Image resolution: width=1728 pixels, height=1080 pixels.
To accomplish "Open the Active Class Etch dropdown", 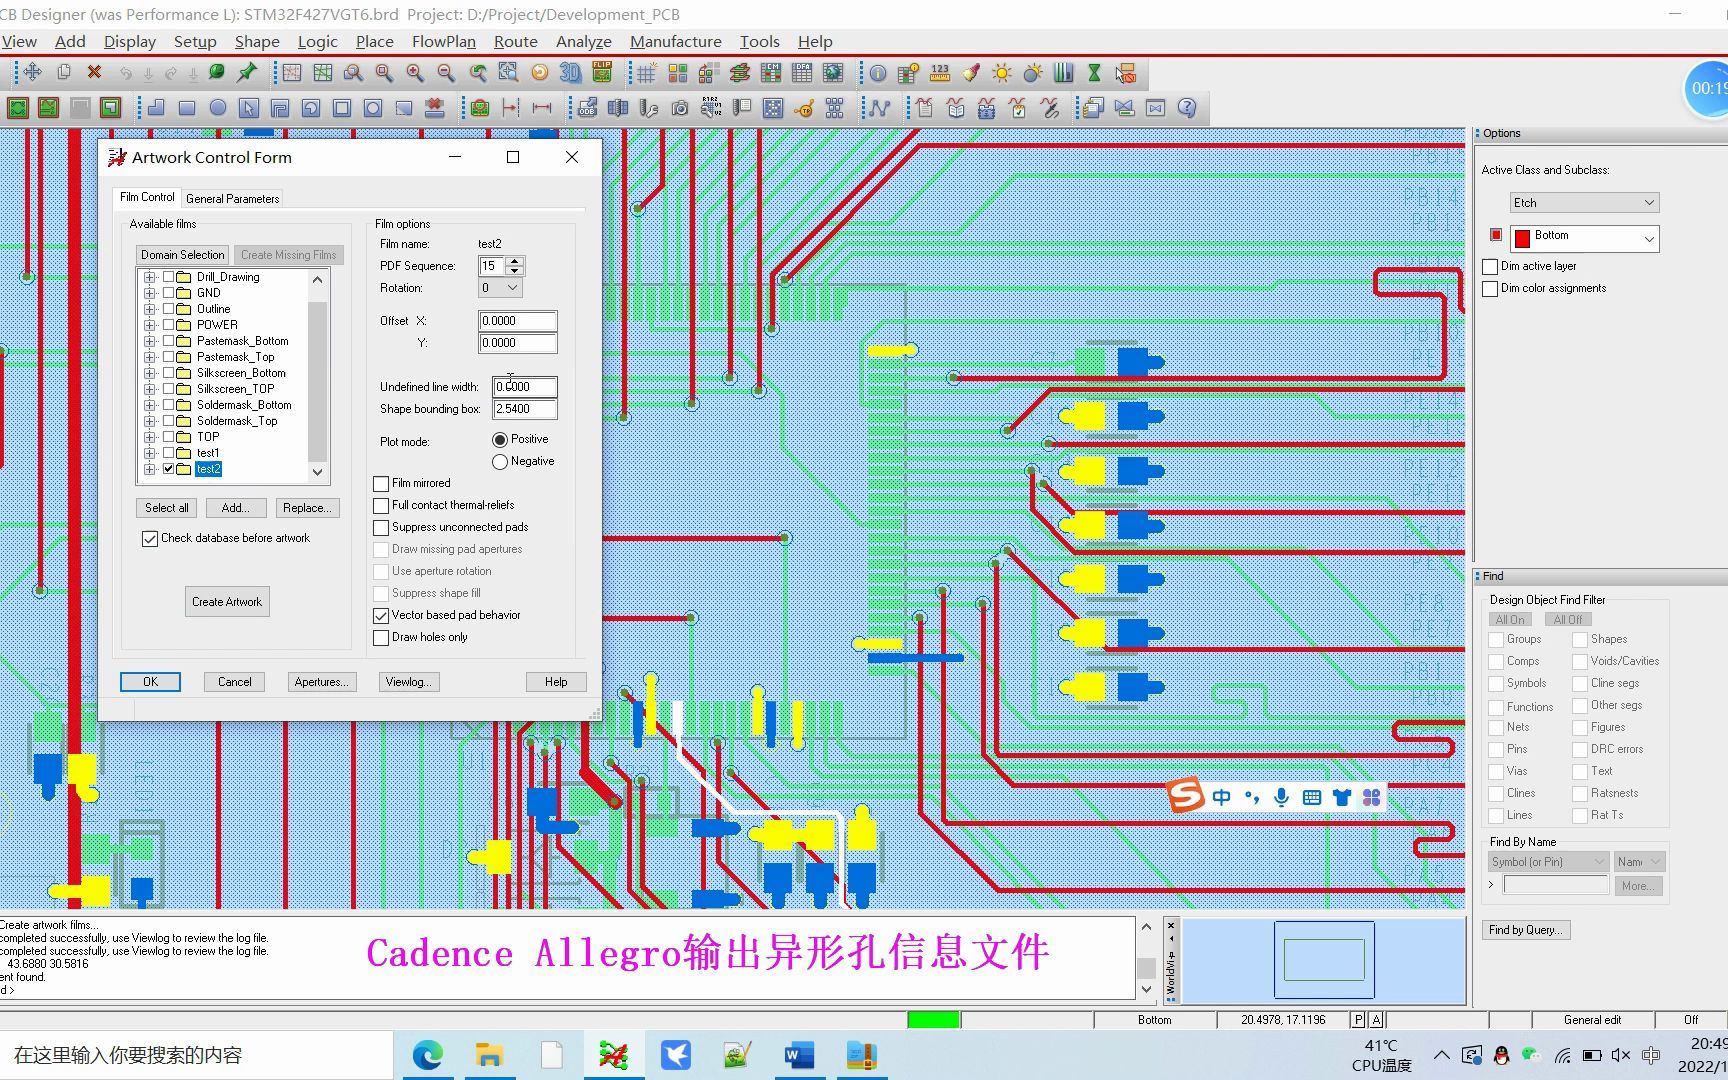I will [1583, 202].
